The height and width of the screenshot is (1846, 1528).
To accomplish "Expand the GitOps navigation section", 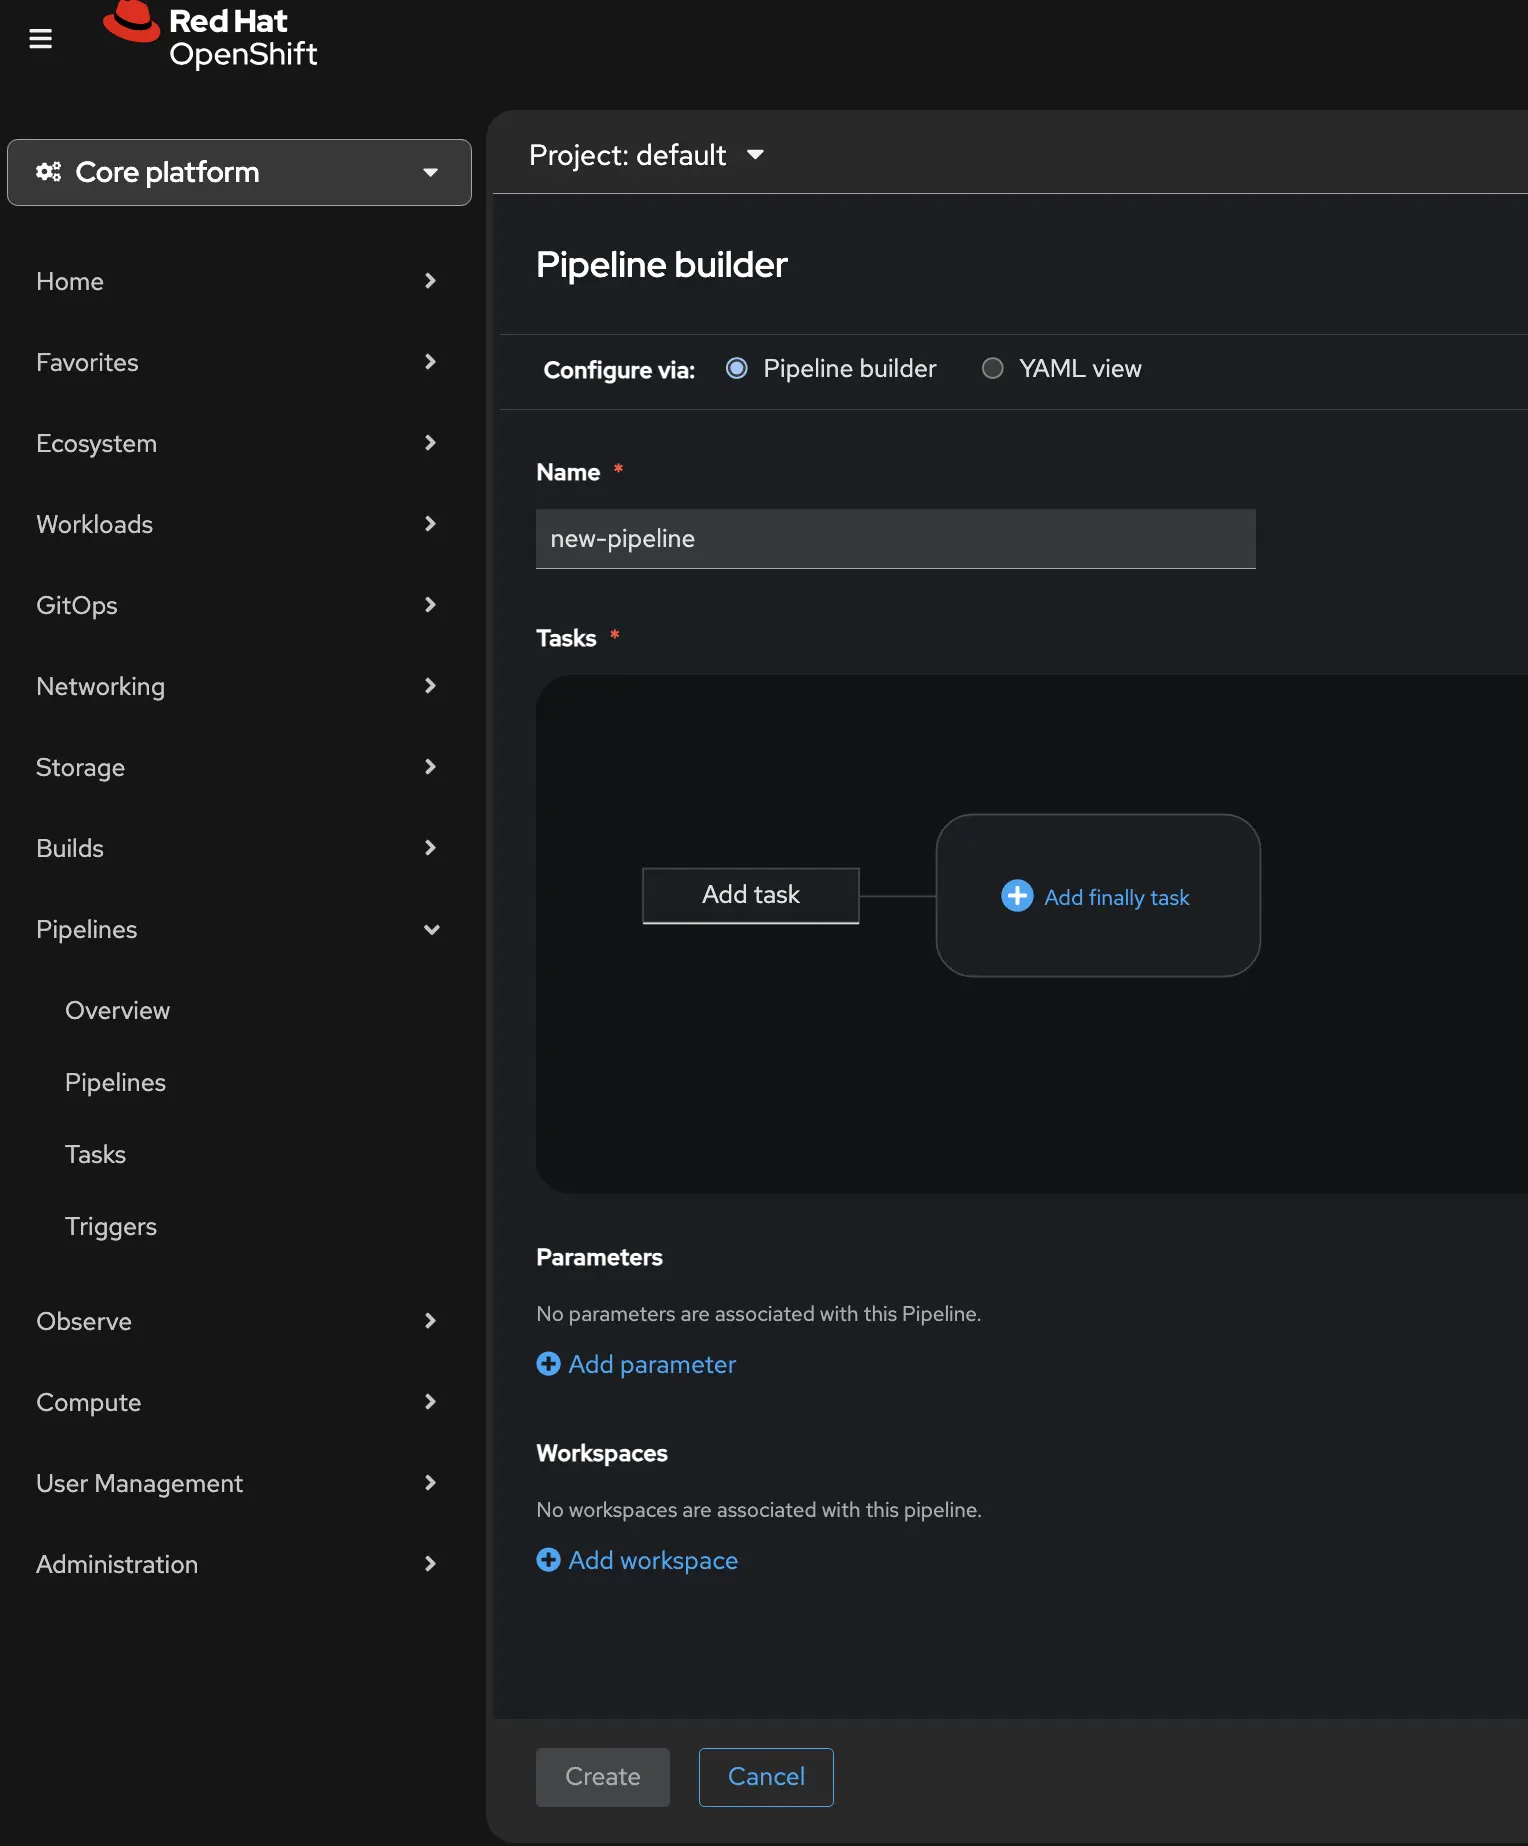I will (x=238, y=605).
